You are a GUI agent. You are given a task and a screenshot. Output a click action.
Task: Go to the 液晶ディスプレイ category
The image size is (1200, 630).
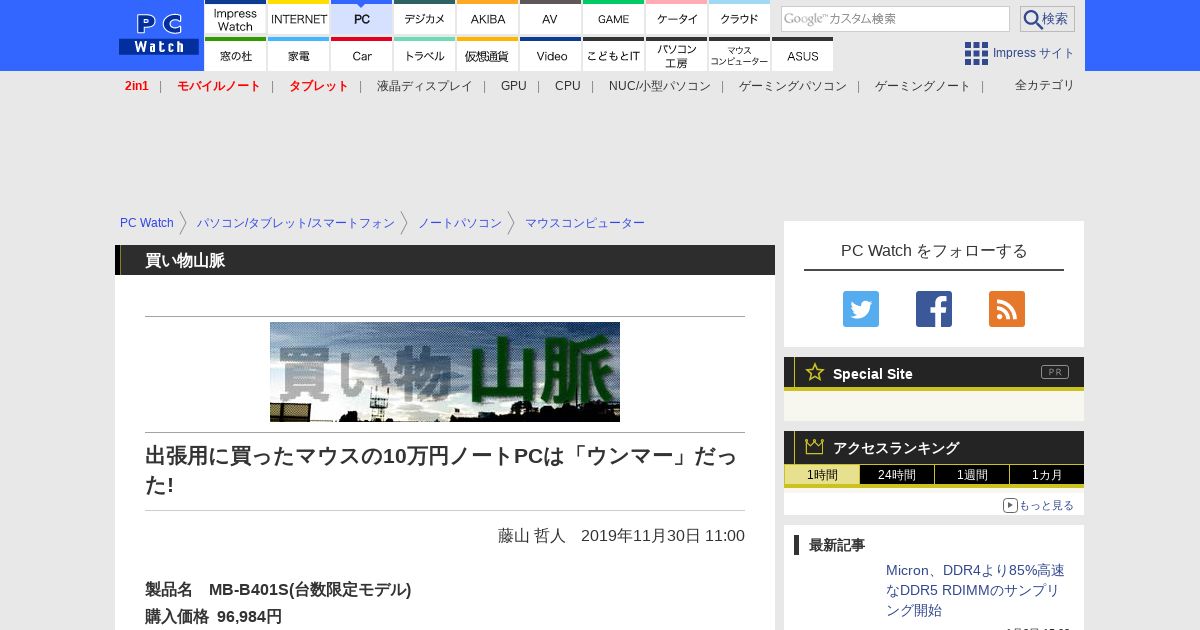tap(424, 86)
